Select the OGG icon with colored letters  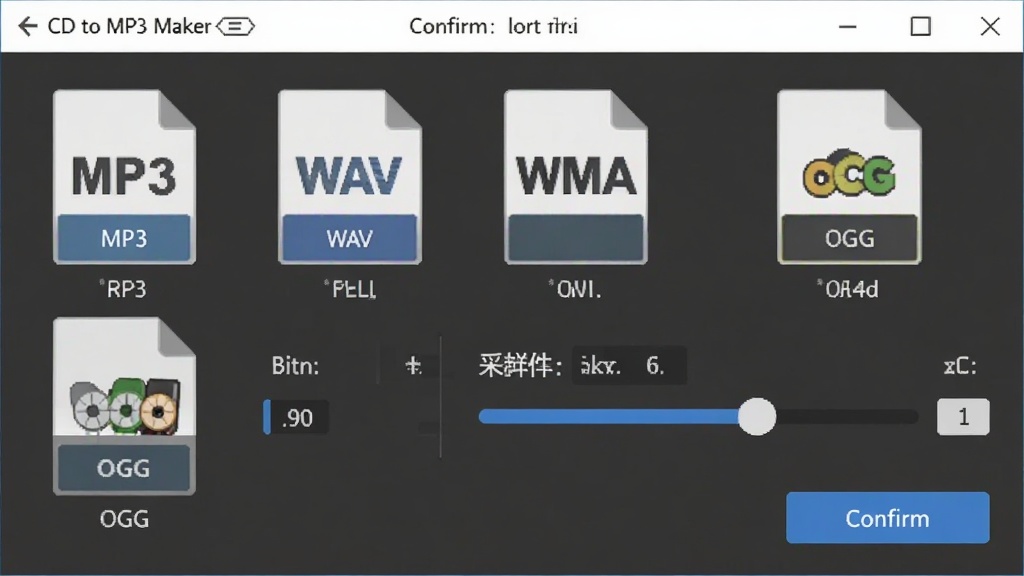[x=849, y=177]
